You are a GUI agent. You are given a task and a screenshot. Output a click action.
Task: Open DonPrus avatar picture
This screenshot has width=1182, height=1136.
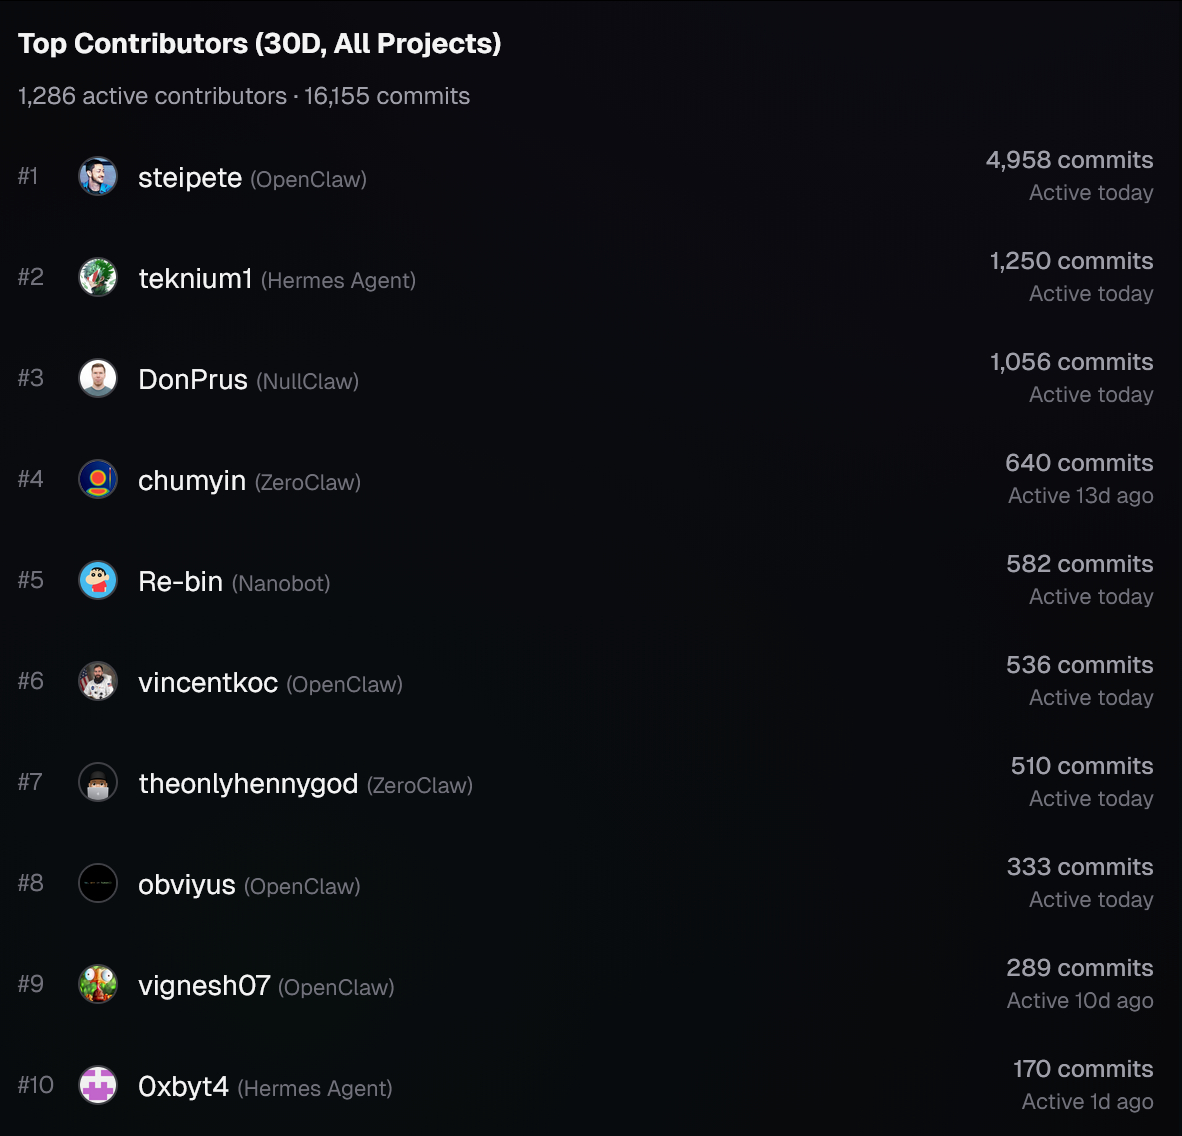98,379
